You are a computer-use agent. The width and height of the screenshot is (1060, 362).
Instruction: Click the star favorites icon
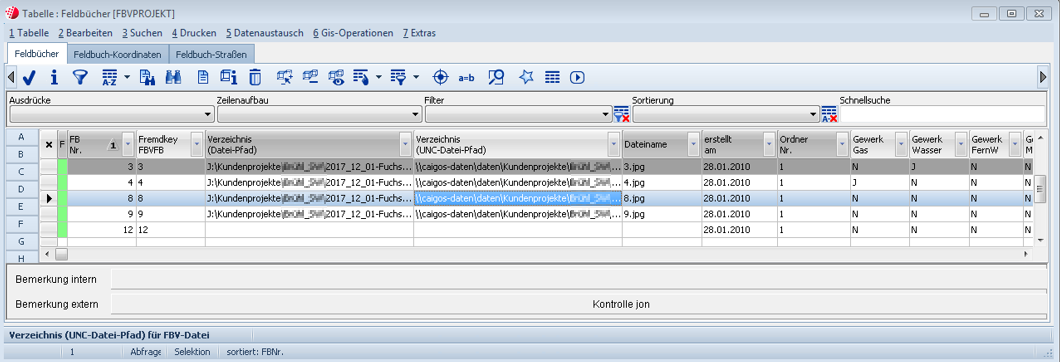tap(526, 78)
